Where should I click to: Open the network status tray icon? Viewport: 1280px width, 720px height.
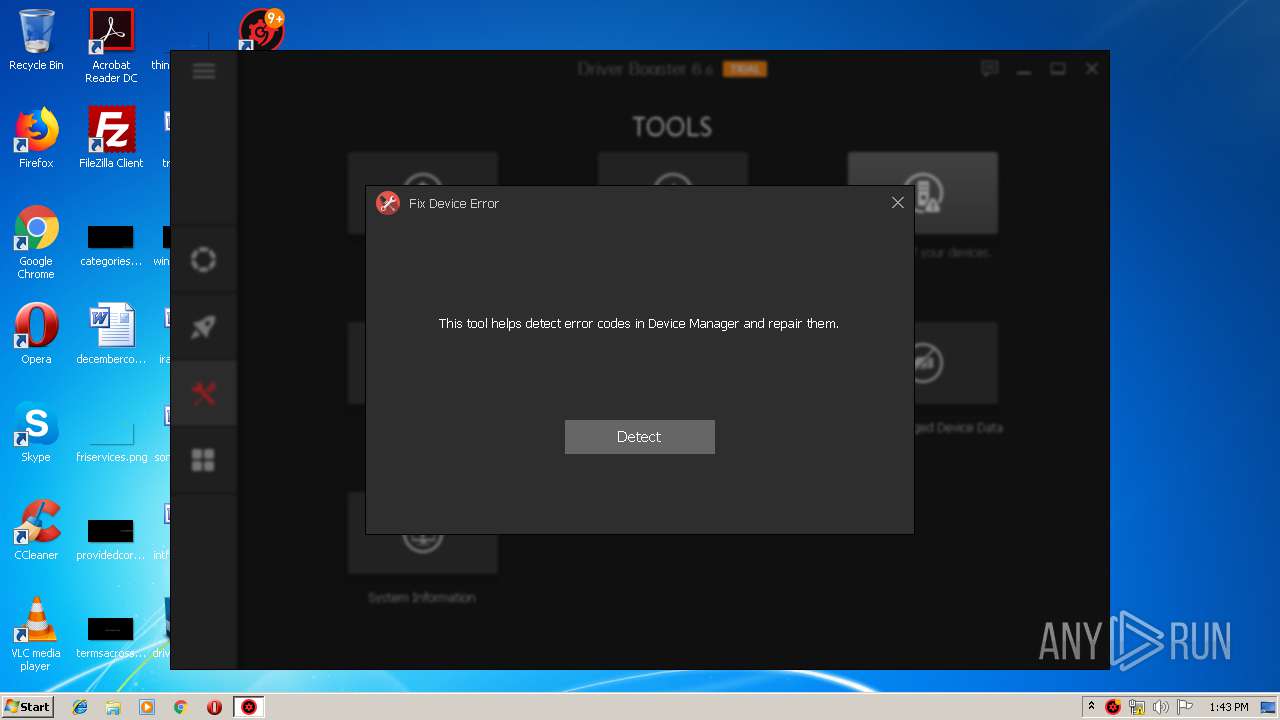pyautogui.click(x=1137, y=707)
